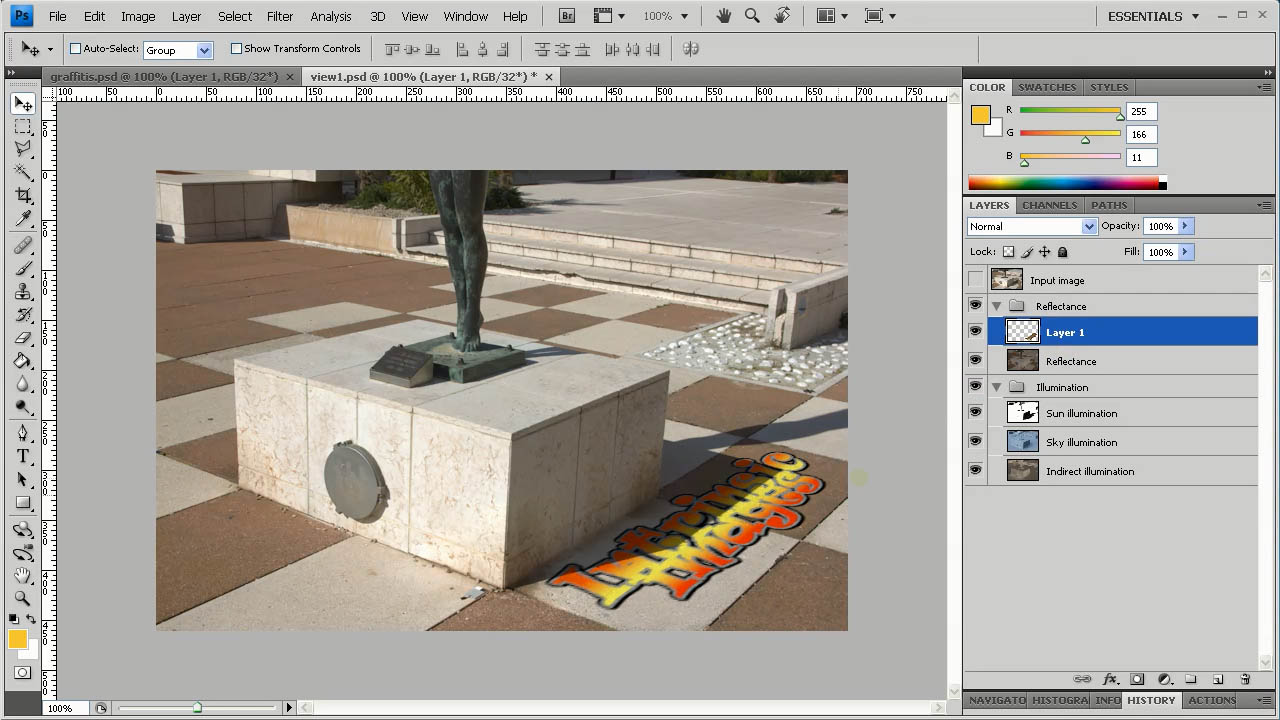This screenshot has width=1280, height=720.
Task: Select the Brush tool
Action: (23, 269)
